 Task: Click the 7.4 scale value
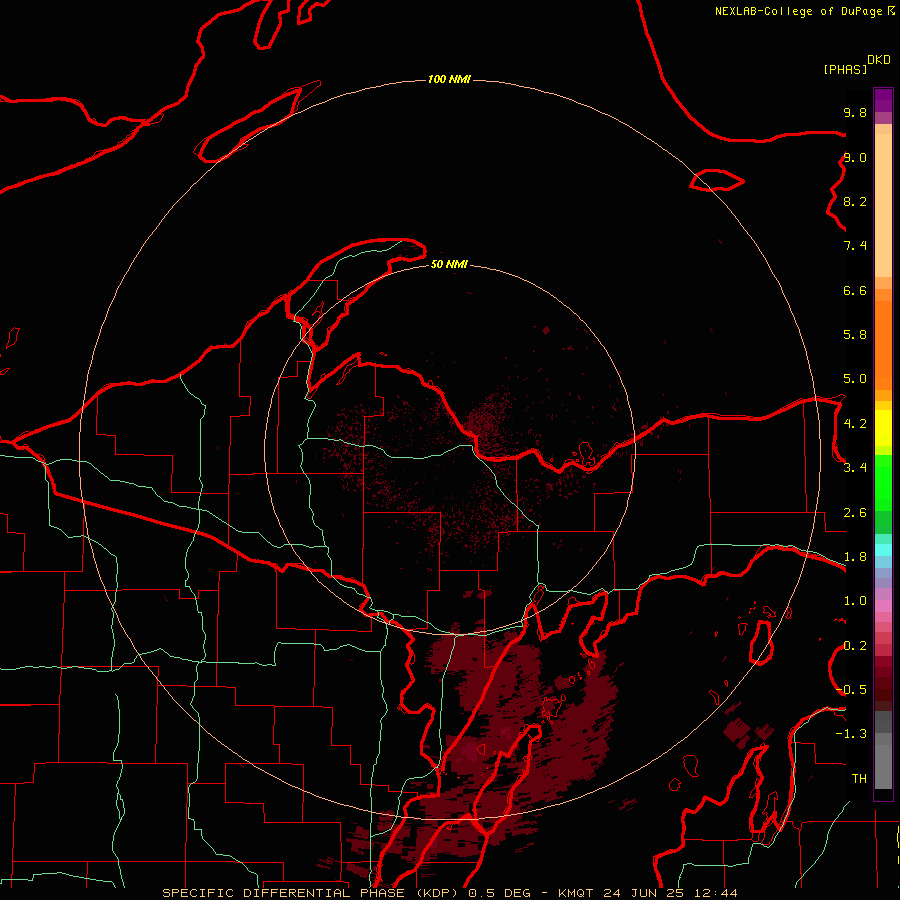855,246
